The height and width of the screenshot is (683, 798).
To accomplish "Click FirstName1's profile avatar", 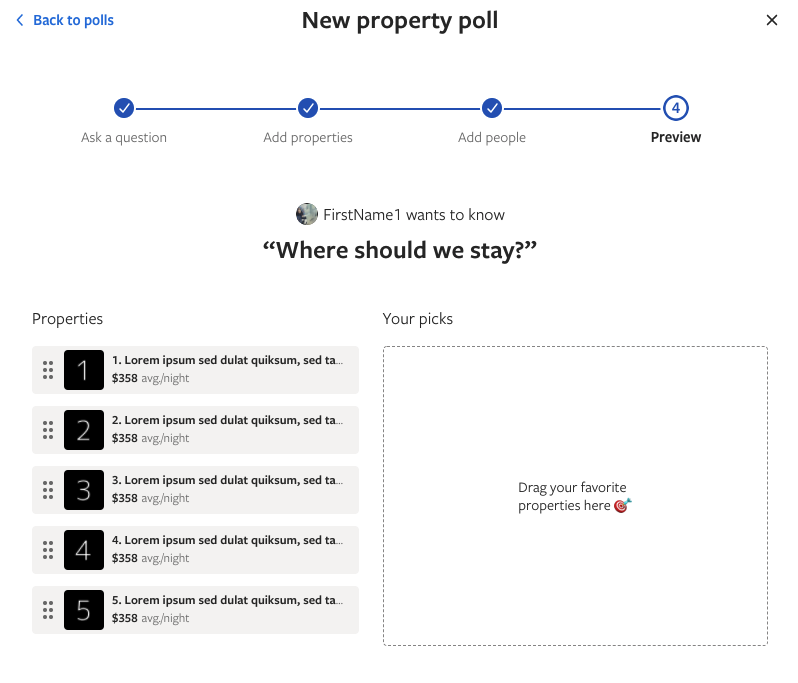I will point(307,214).
